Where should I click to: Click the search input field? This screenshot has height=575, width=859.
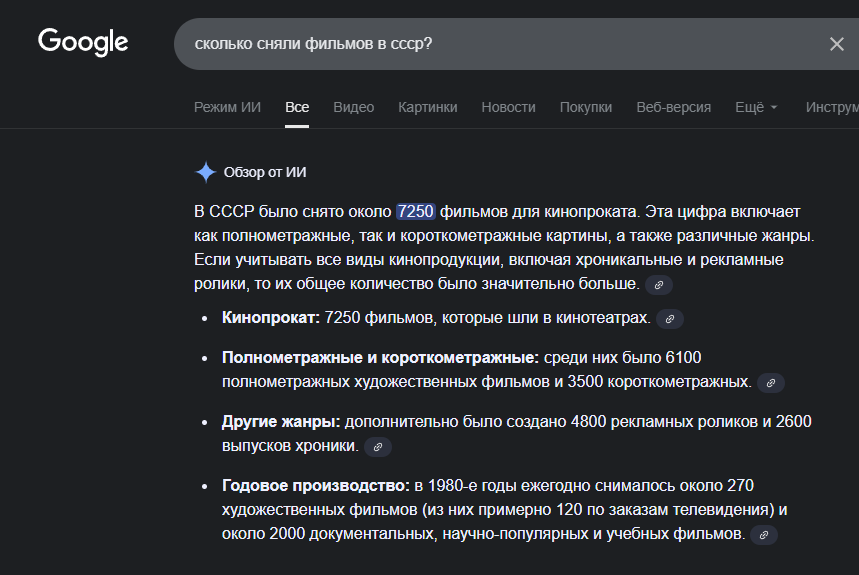point(490,44)
